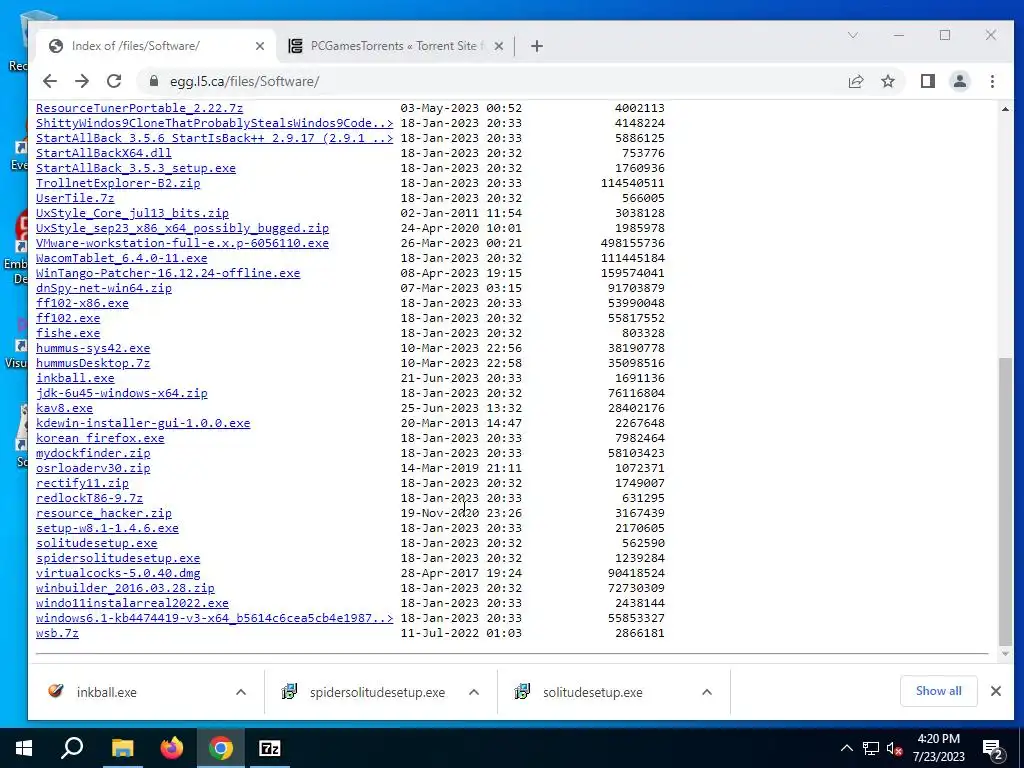Click the address bar URL

[244, 81]
